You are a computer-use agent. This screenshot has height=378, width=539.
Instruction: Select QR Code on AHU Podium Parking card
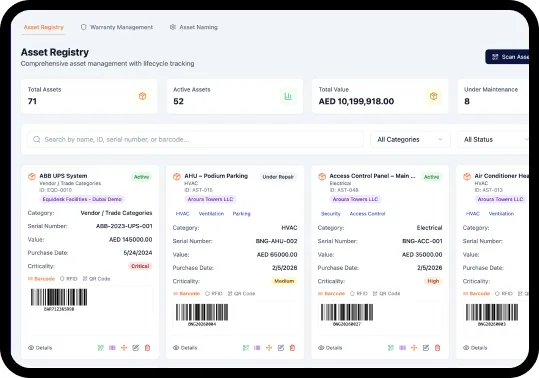[x=242, y=293]
